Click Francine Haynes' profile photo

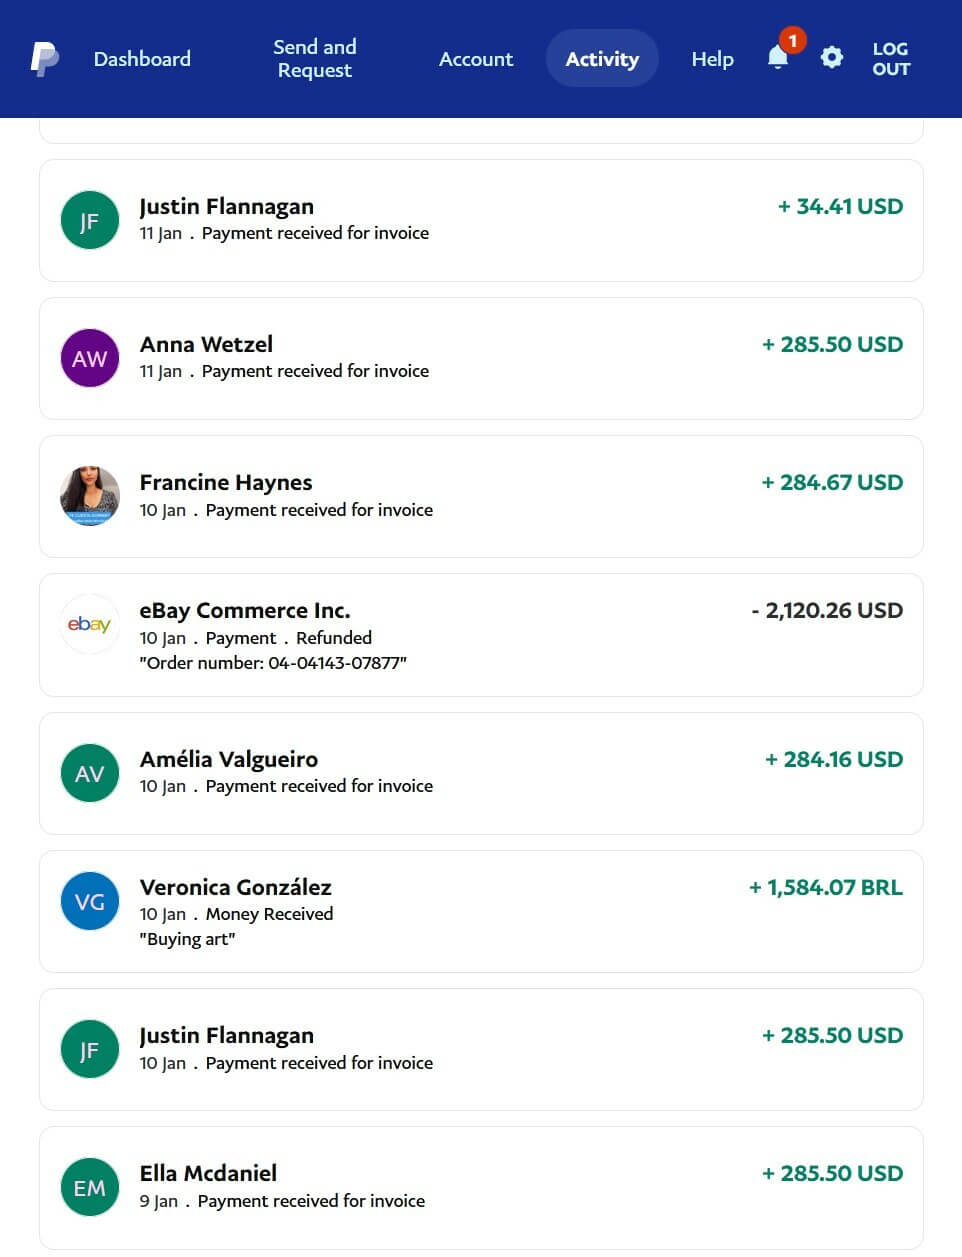89,495
